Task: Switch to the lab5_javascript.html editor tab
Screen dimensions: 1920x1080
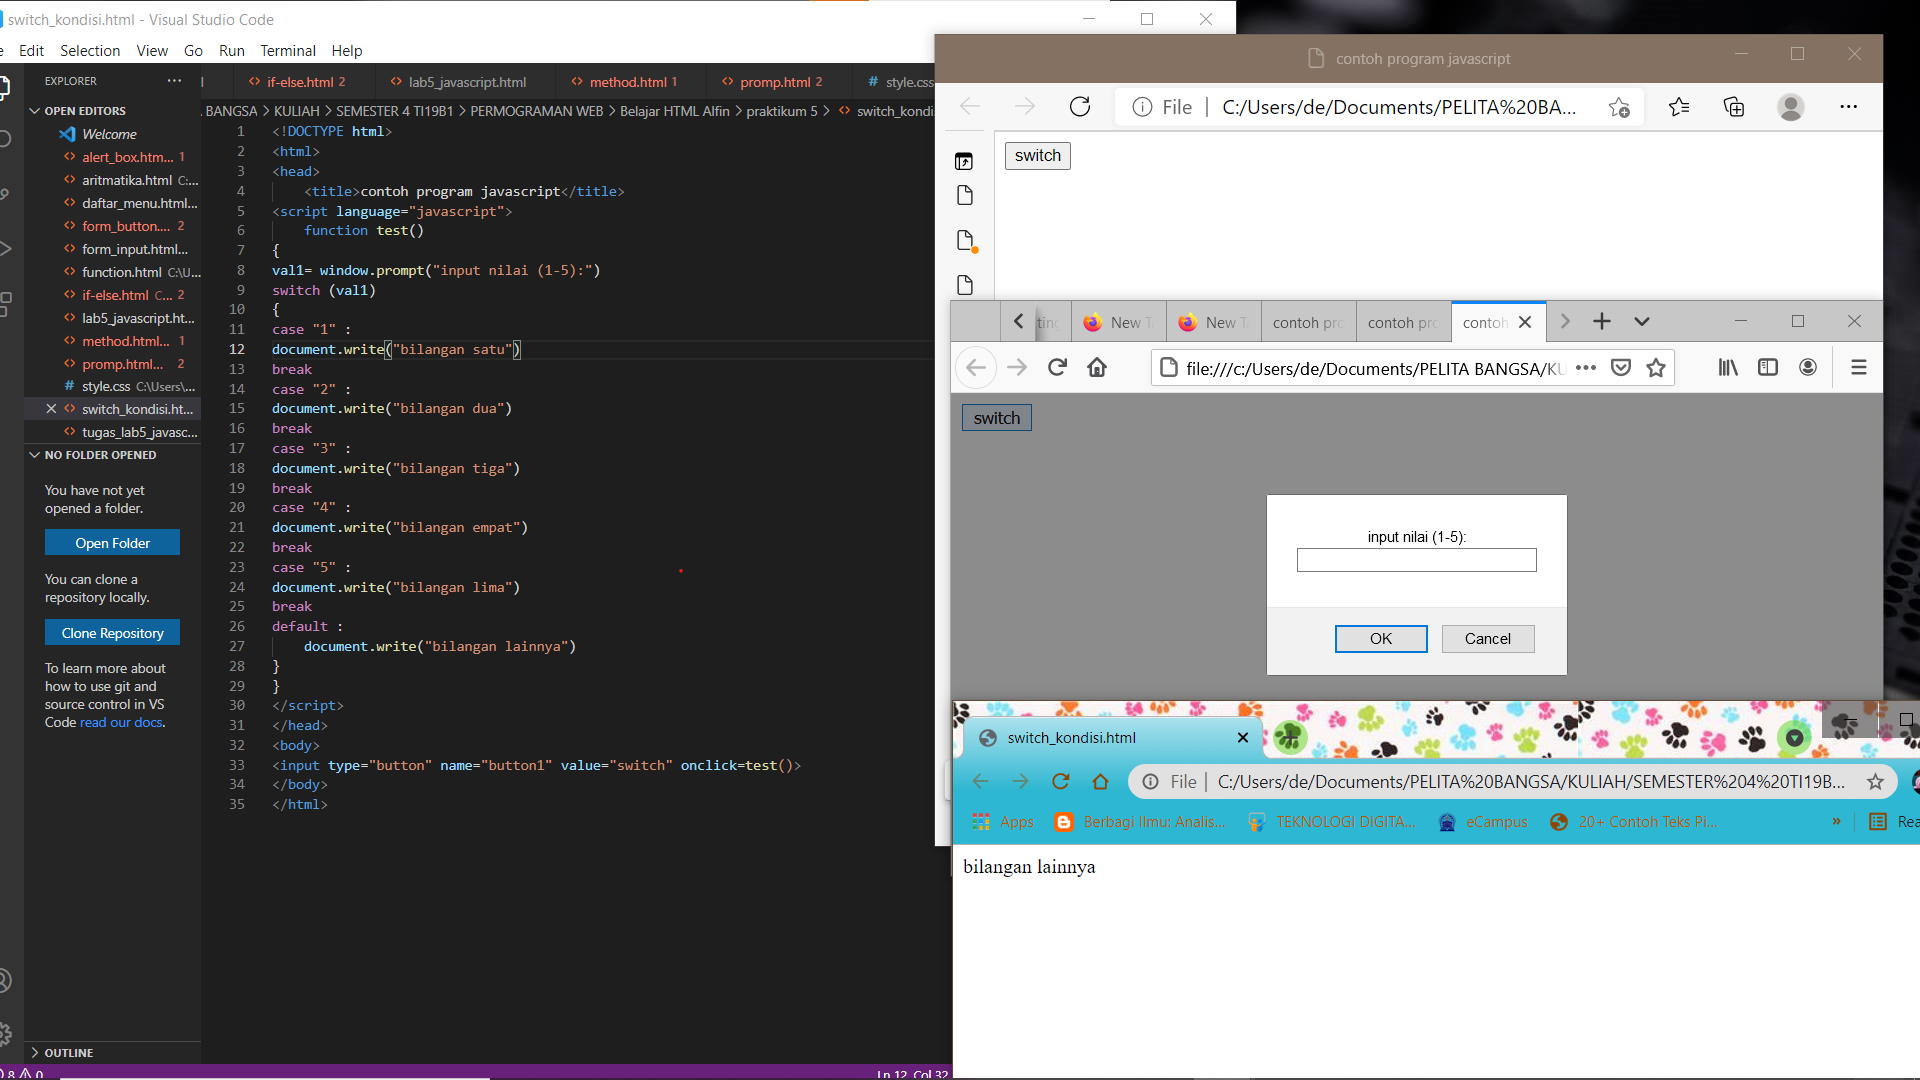Action: [x=466, y=82]
